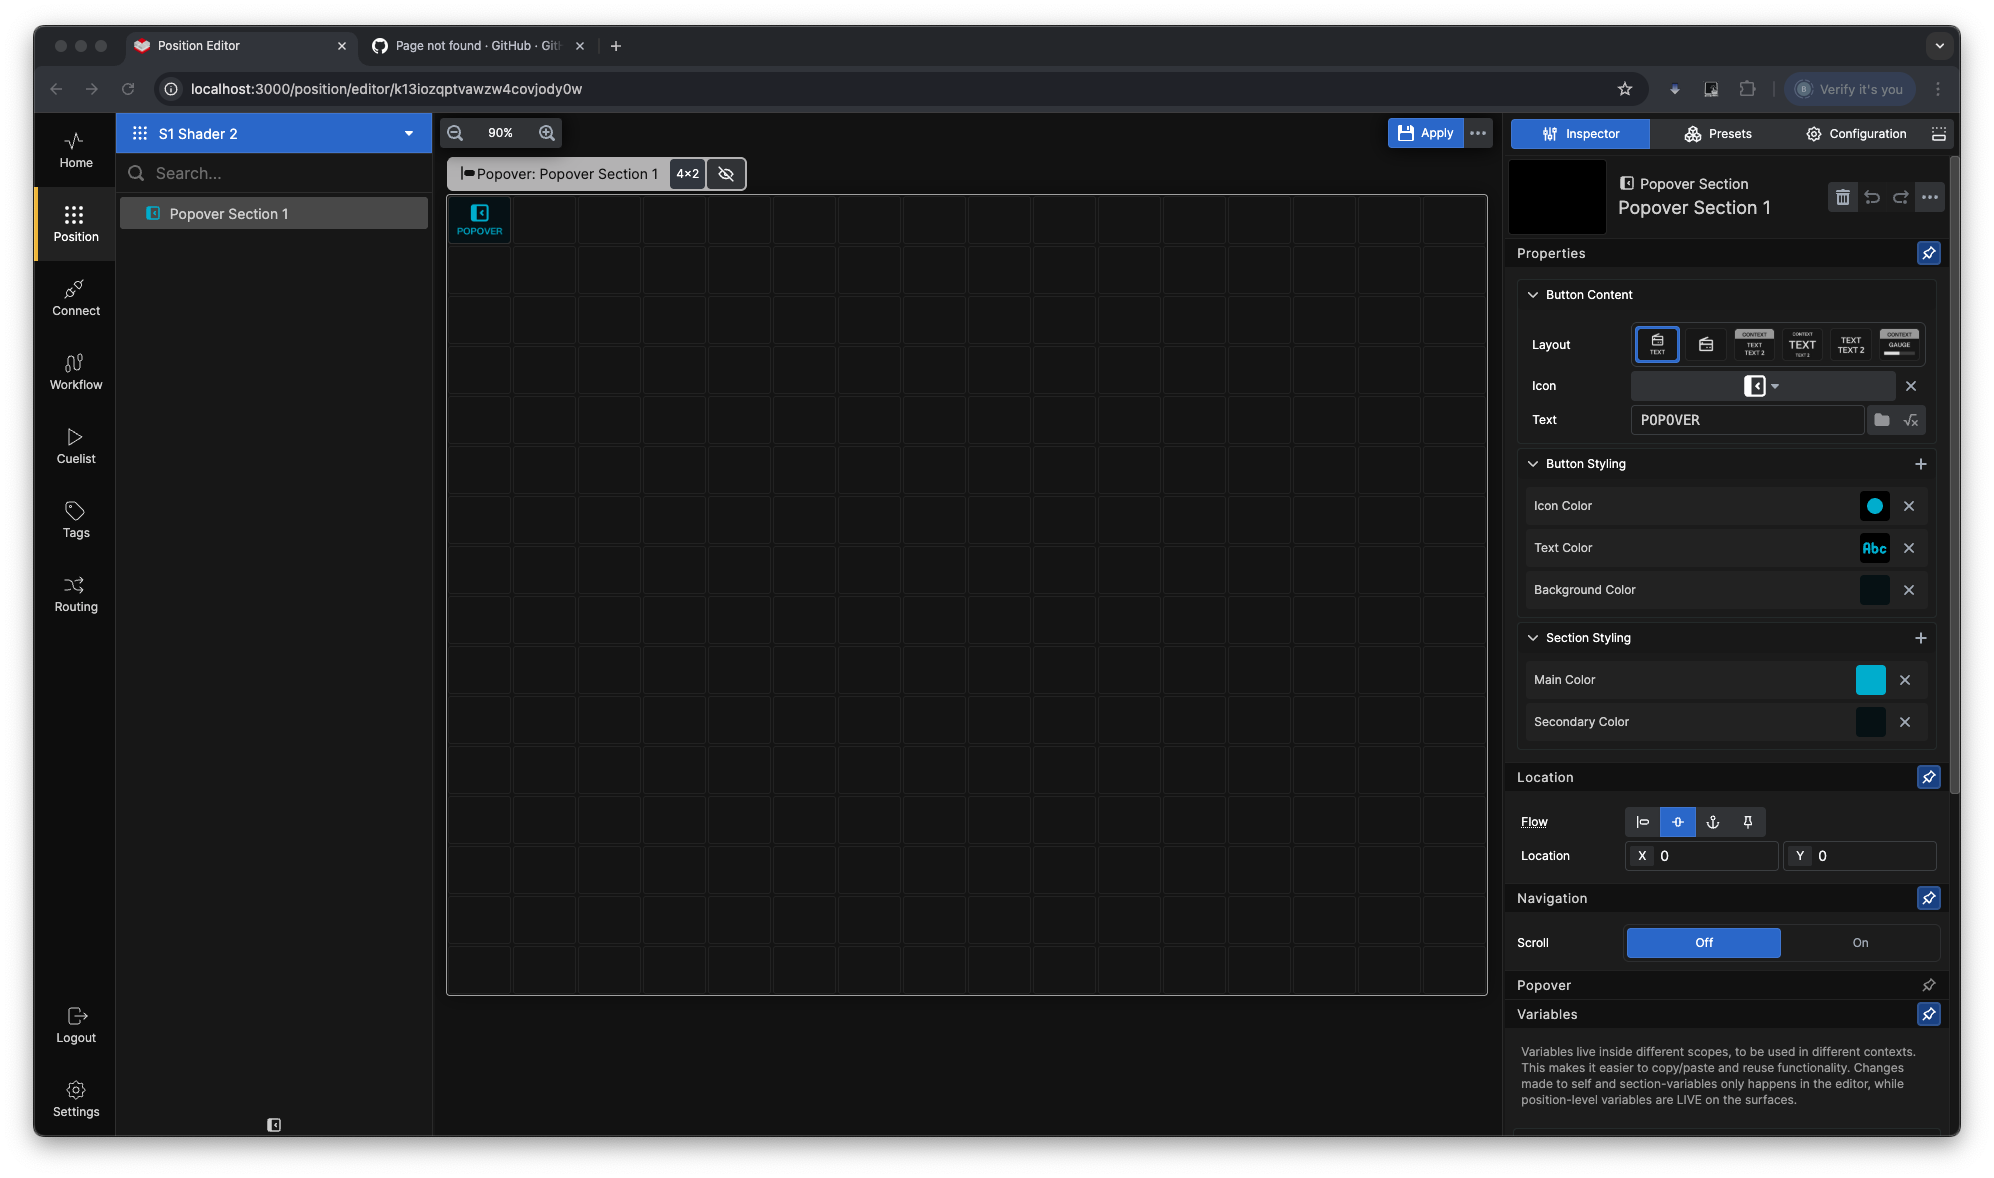Switch to the Inspector tab
Screen dimensions: 1994x1178
tap(1580, 134)
